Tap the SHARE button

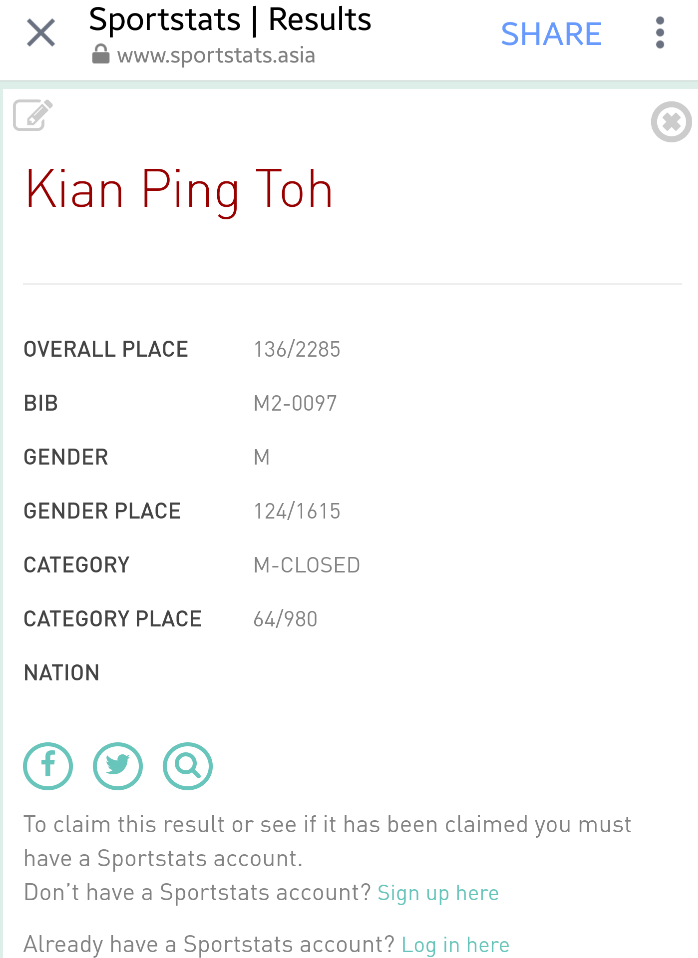pyautogui.click(x=551, y=34)
